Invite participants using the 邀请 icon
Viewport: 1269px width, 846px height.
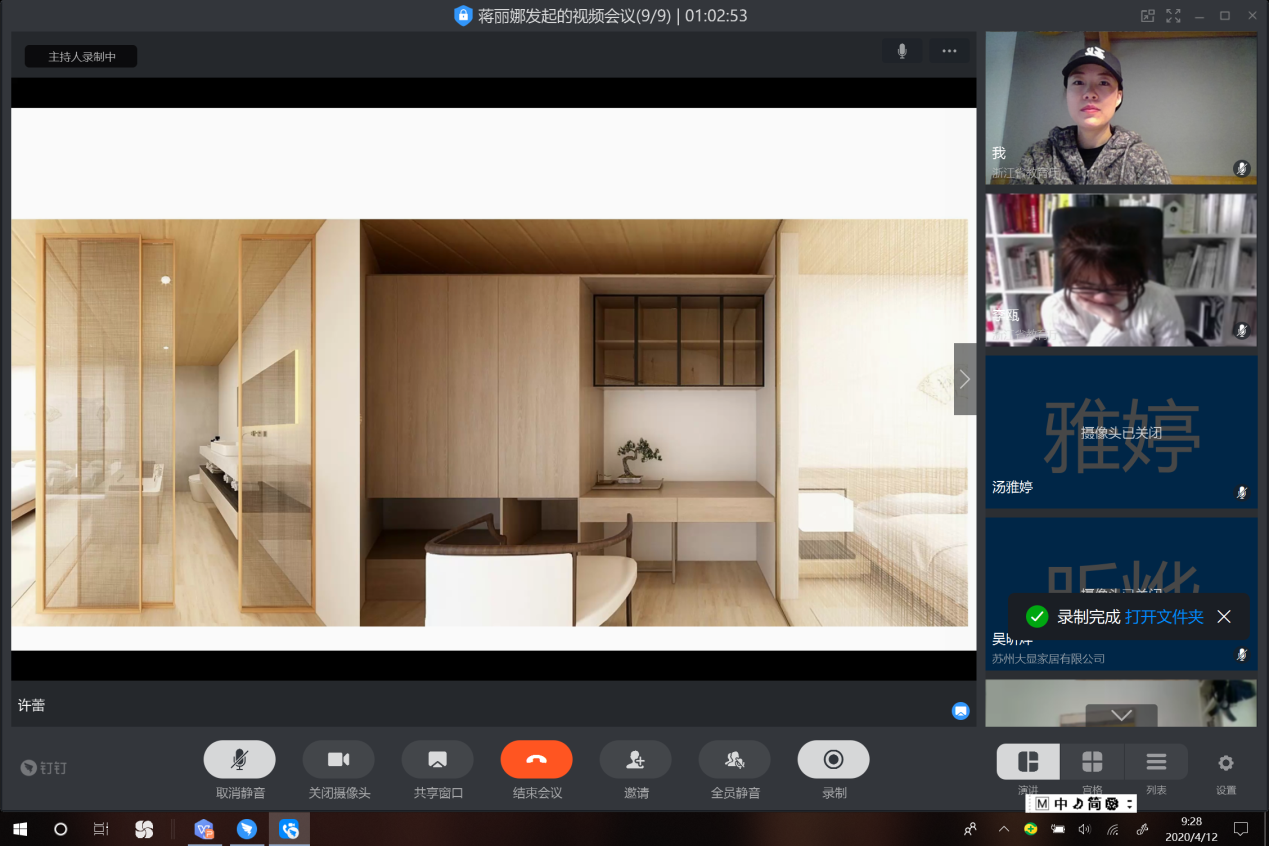click(x=635, y=760)
